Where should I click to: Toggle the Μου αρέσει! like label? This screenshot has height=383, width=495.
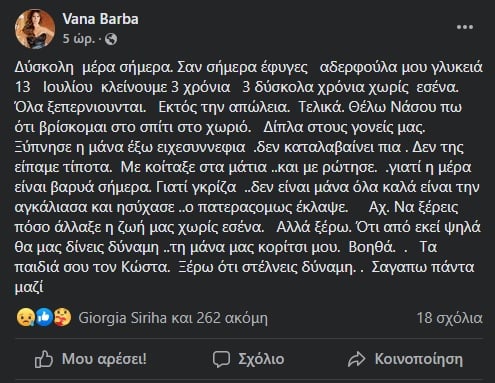(104, 359)
